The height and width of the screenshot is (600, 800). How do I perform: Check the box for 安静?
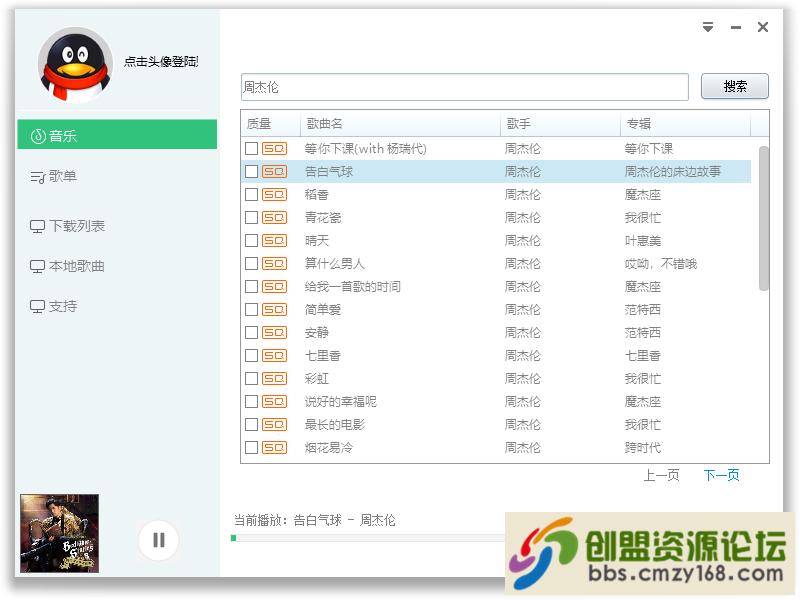(252, 332)
